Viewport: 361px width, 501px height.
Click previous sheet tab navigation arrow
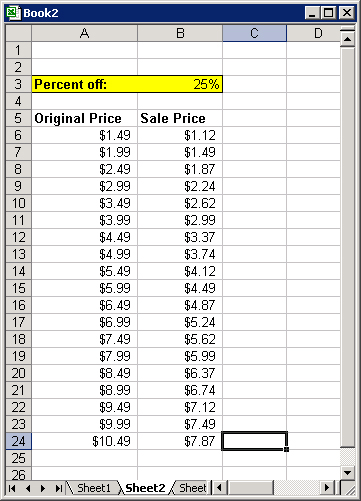click(28, 488)
